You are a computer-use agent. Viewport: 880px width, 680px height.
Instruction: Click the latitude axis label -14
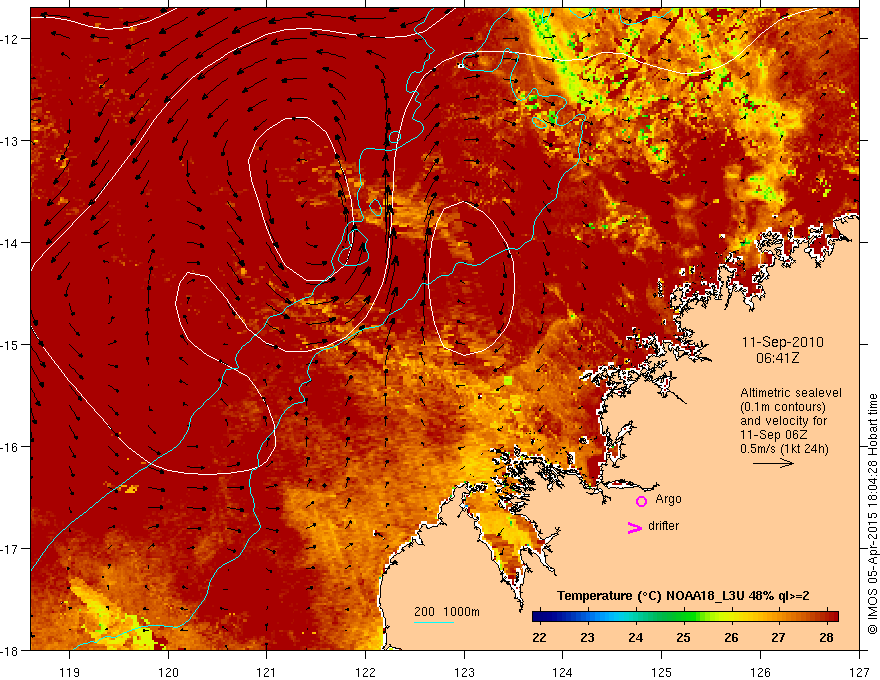pos(10,243)
